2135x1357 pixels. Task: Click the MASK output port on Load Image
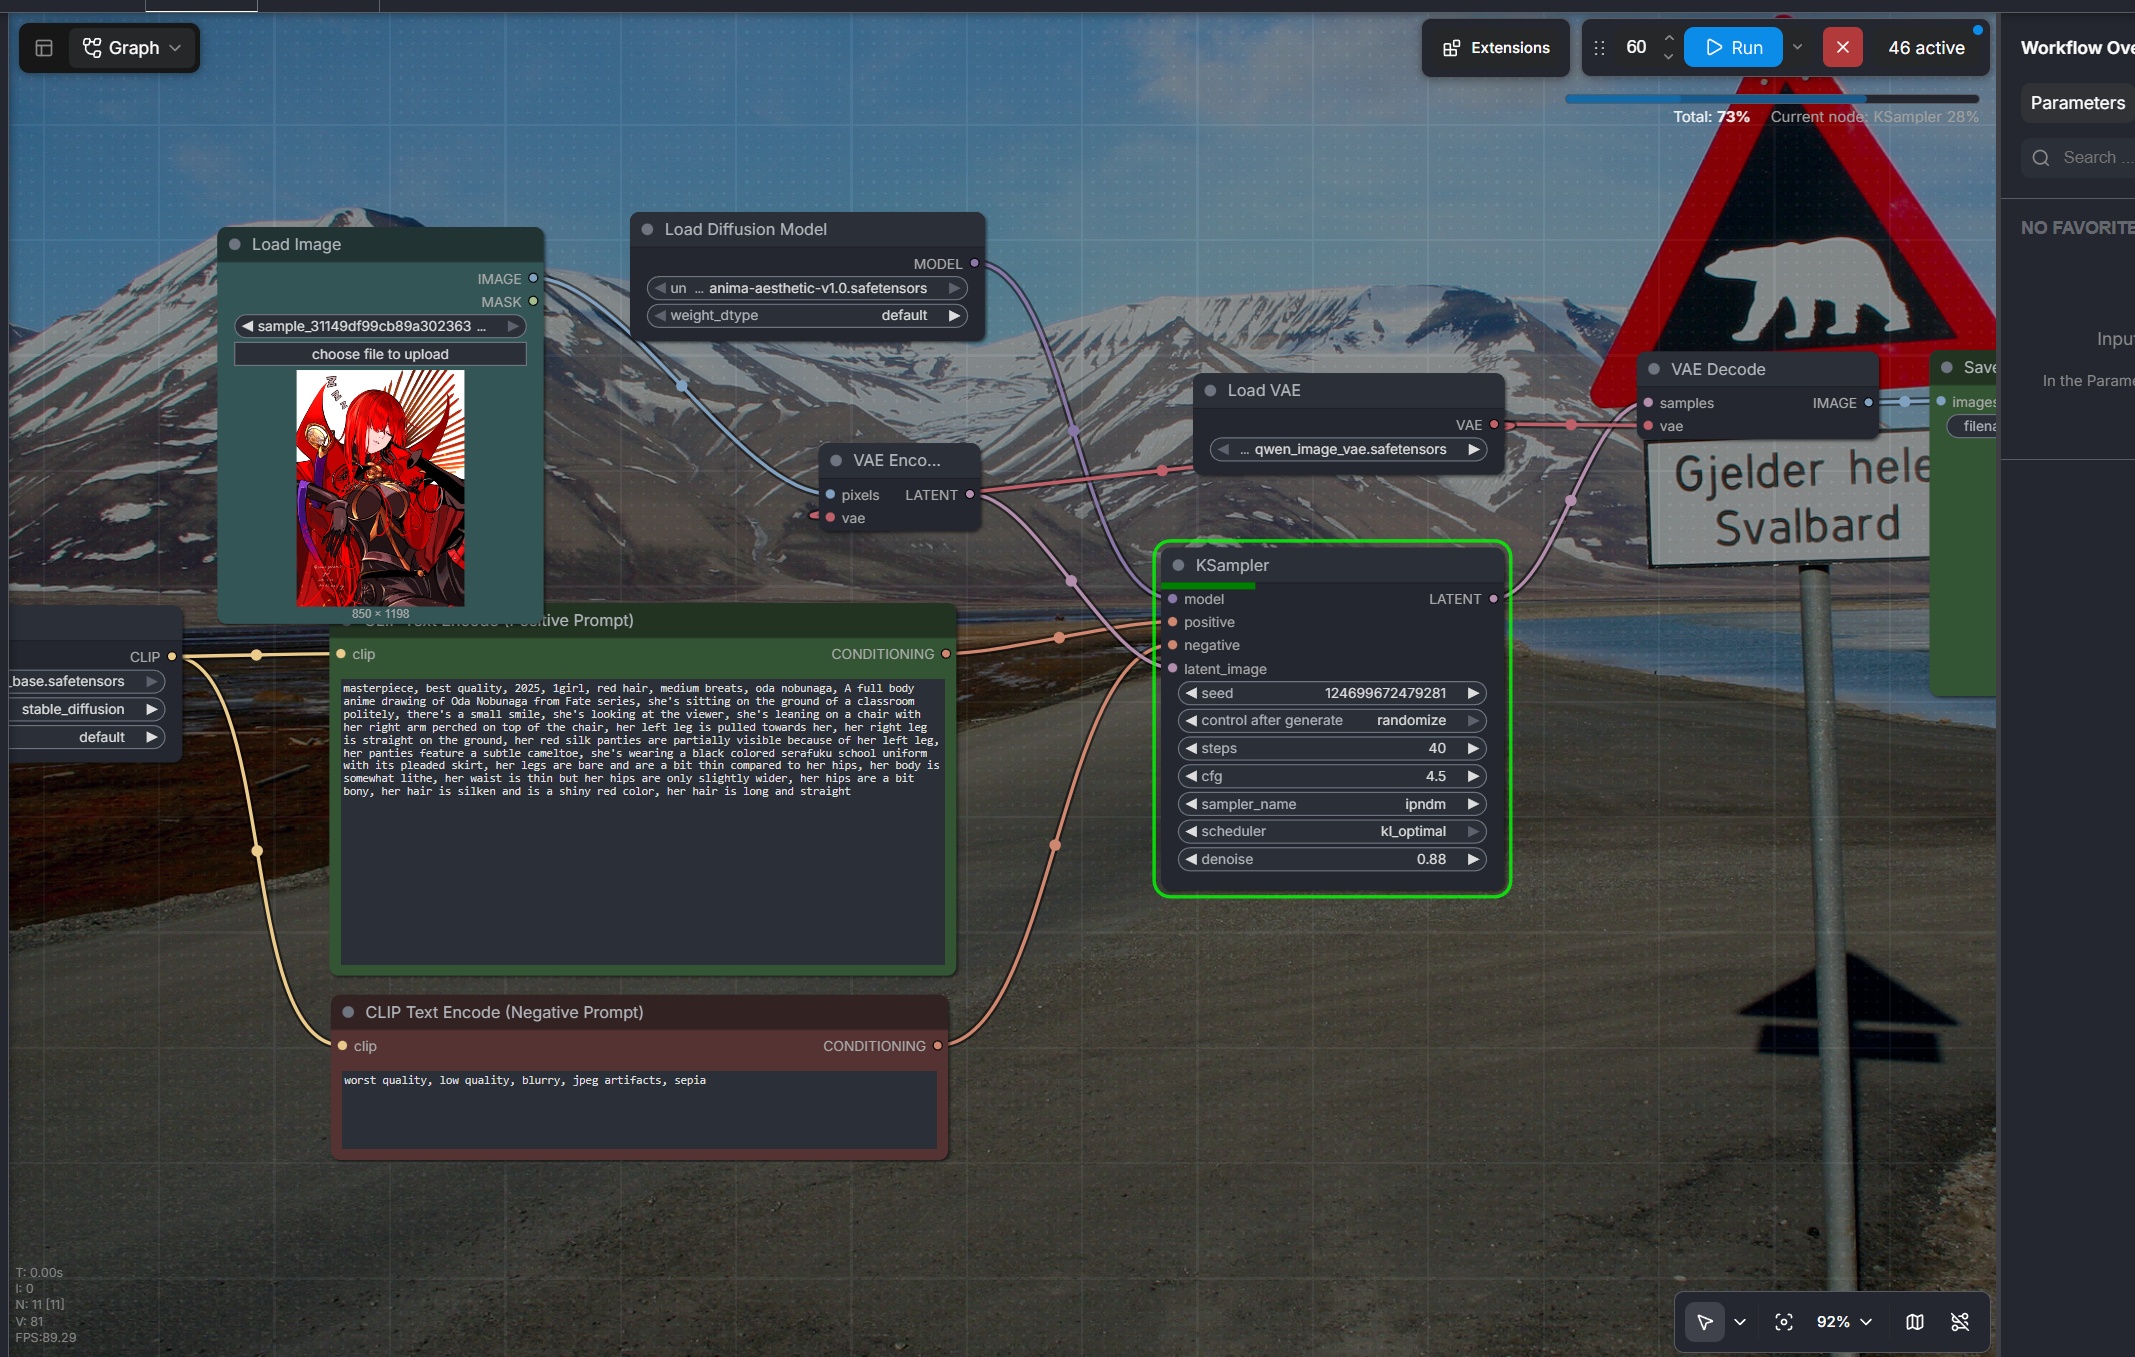click(533, 301)
